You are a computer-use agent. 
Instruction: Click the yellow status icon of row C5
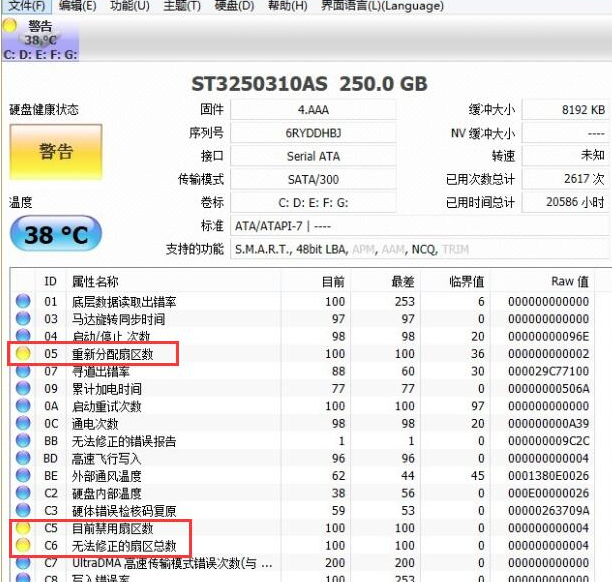[23, 528]
